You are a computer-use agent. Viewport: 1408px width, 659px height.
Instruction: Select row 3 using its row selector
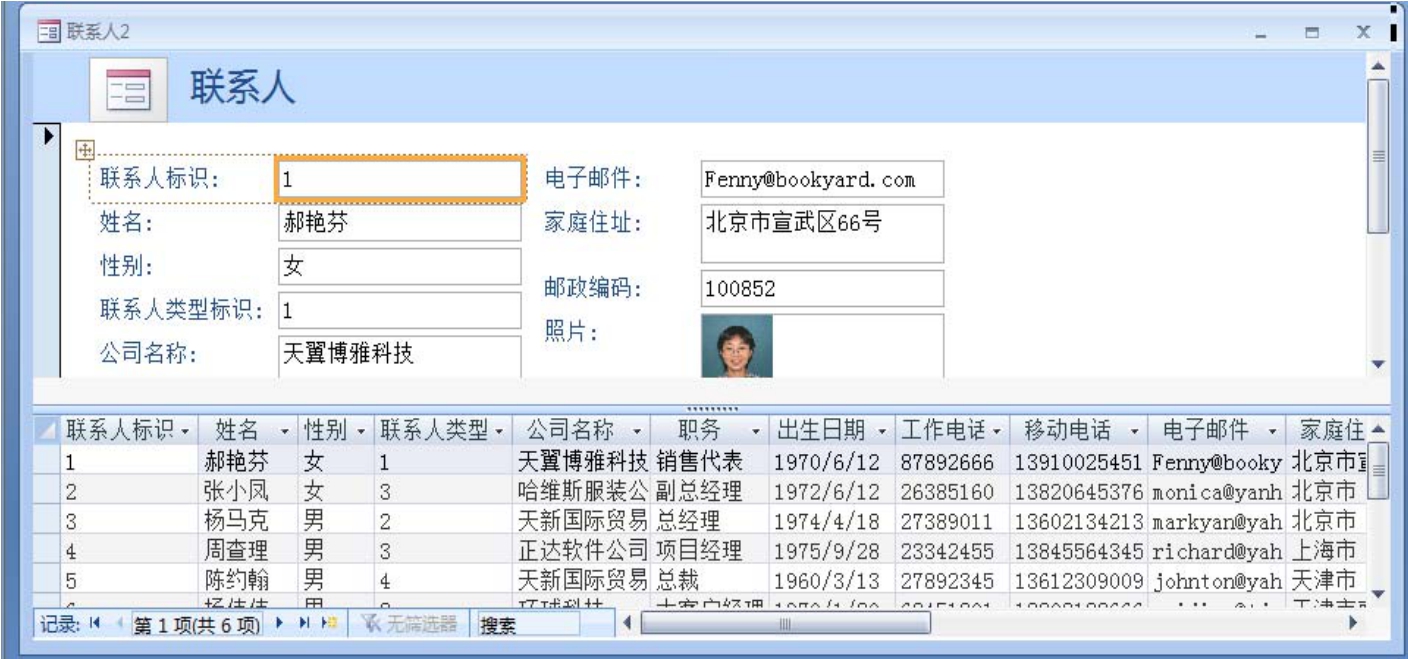tap(47, 521)
